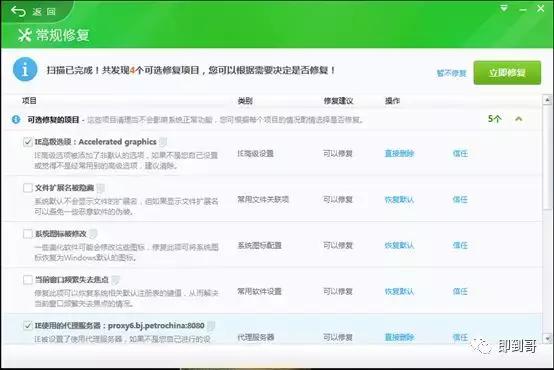
Task: Open note icon next to 当前窗口频繁失去焦点
Action: coord(115,280)
